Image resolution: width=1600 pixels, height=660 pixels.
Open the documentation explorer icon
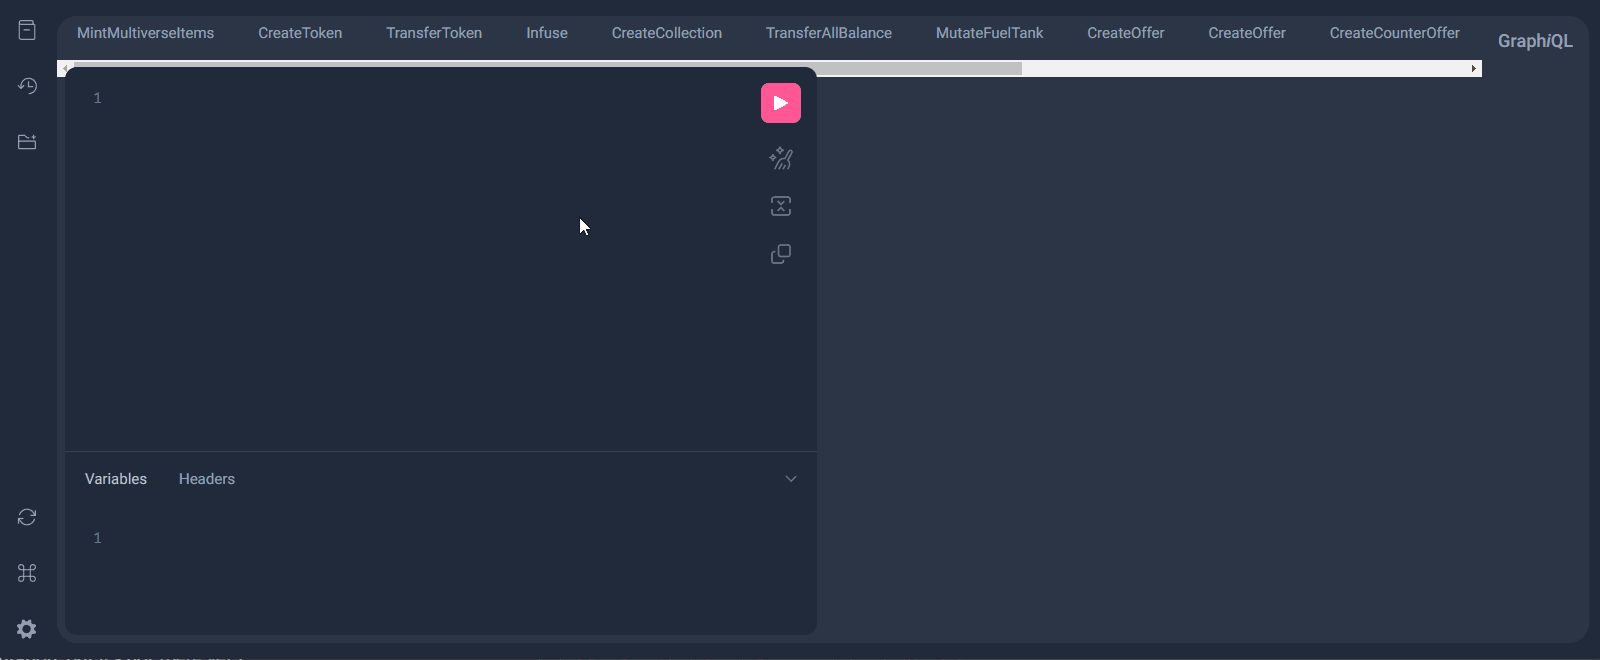[27, 30]
